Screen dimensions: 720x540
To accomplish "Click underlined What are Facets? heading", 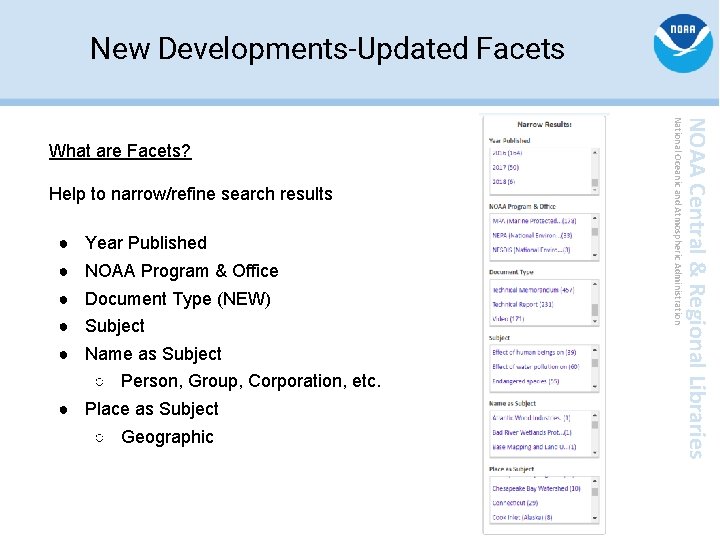I will pos(120,151).
